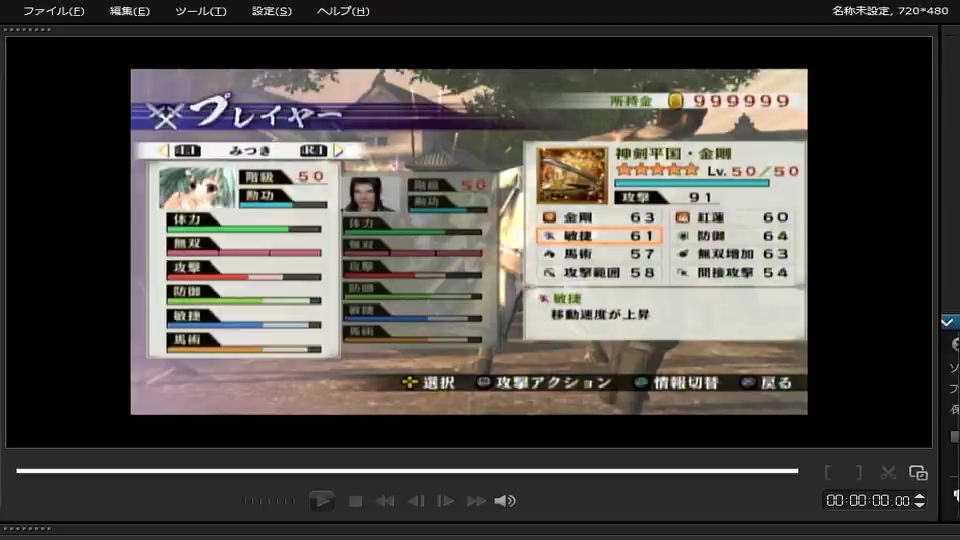The height and width of the screenshot is (540, 960).
Task: Click the 紅蓮 60 stat in preview
Action: click(x=732, y=217)
